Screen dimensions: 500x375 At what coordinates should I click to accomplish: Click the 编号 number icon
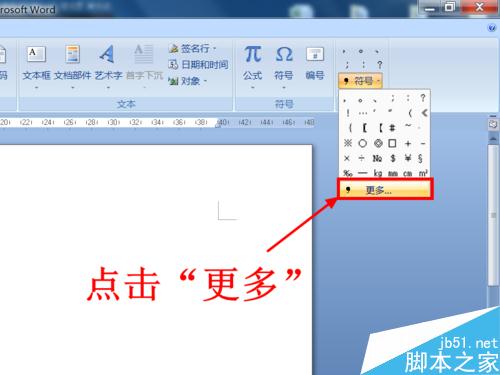coord(315,55)
